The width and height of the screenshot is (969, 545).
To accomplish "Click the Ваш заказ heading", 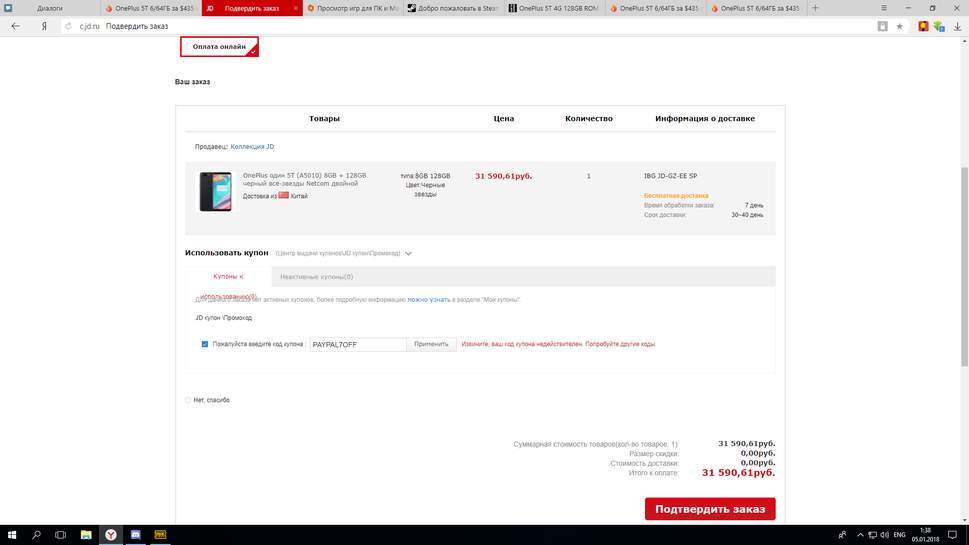I will click(x=192, y=82).
